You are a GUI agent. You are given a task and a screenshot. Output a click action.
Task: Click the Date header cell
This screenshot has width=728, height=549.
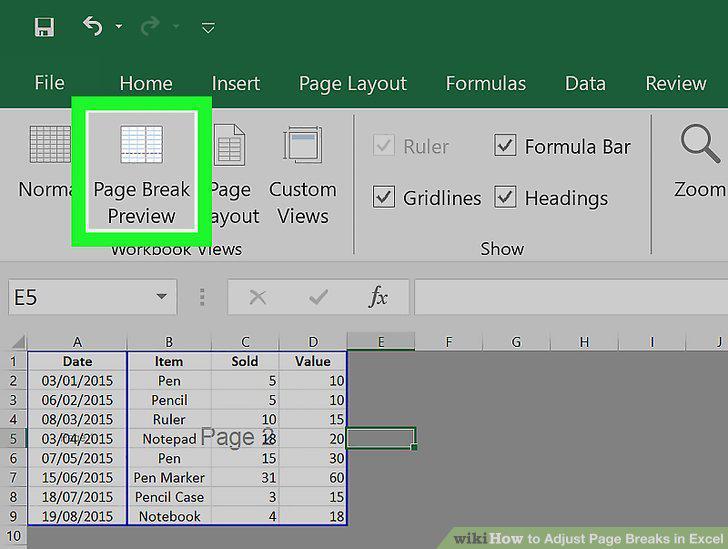pos(77,361)
